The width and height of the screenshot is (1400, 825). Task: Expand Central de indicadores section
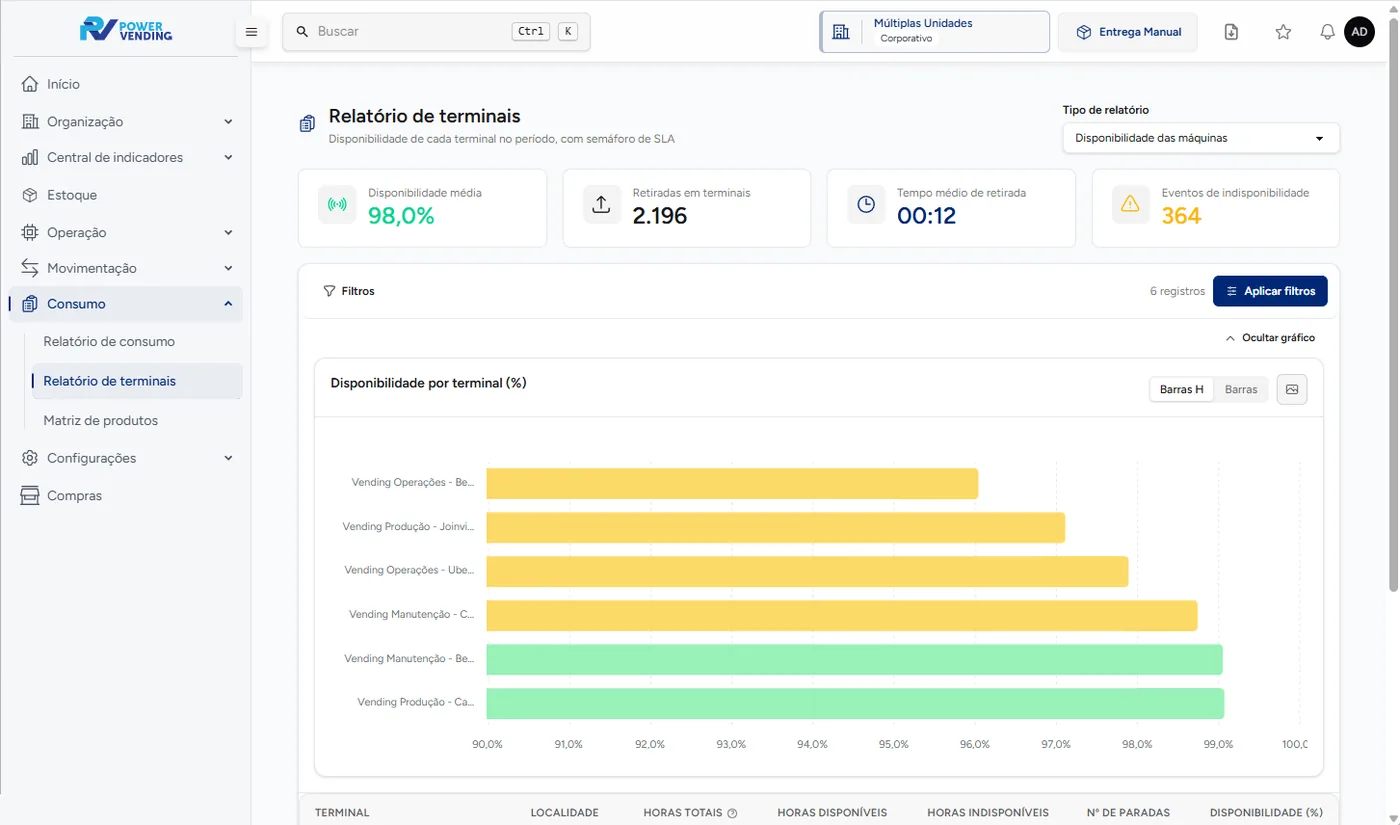(x=126, y=157)
